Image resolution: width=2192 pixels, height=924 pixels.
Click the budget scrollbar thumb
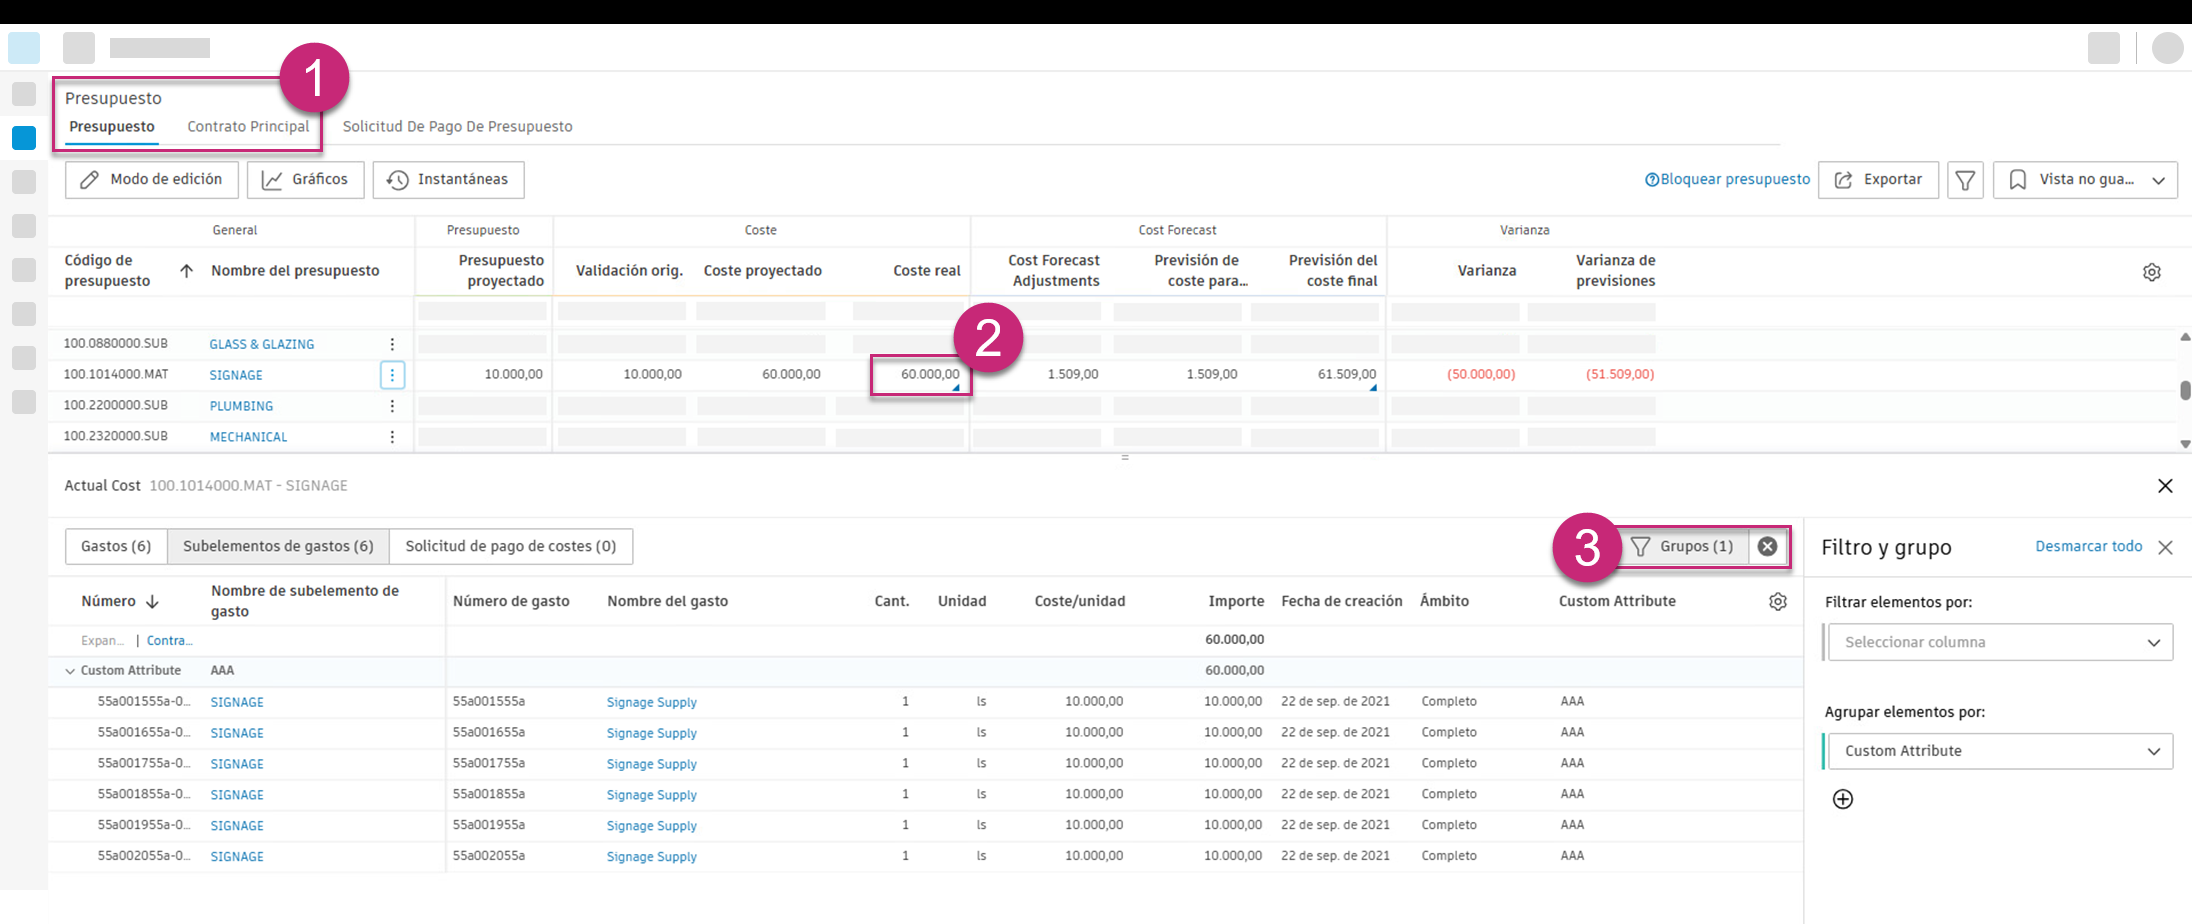pyautogui.click(x=2185, y=390)
